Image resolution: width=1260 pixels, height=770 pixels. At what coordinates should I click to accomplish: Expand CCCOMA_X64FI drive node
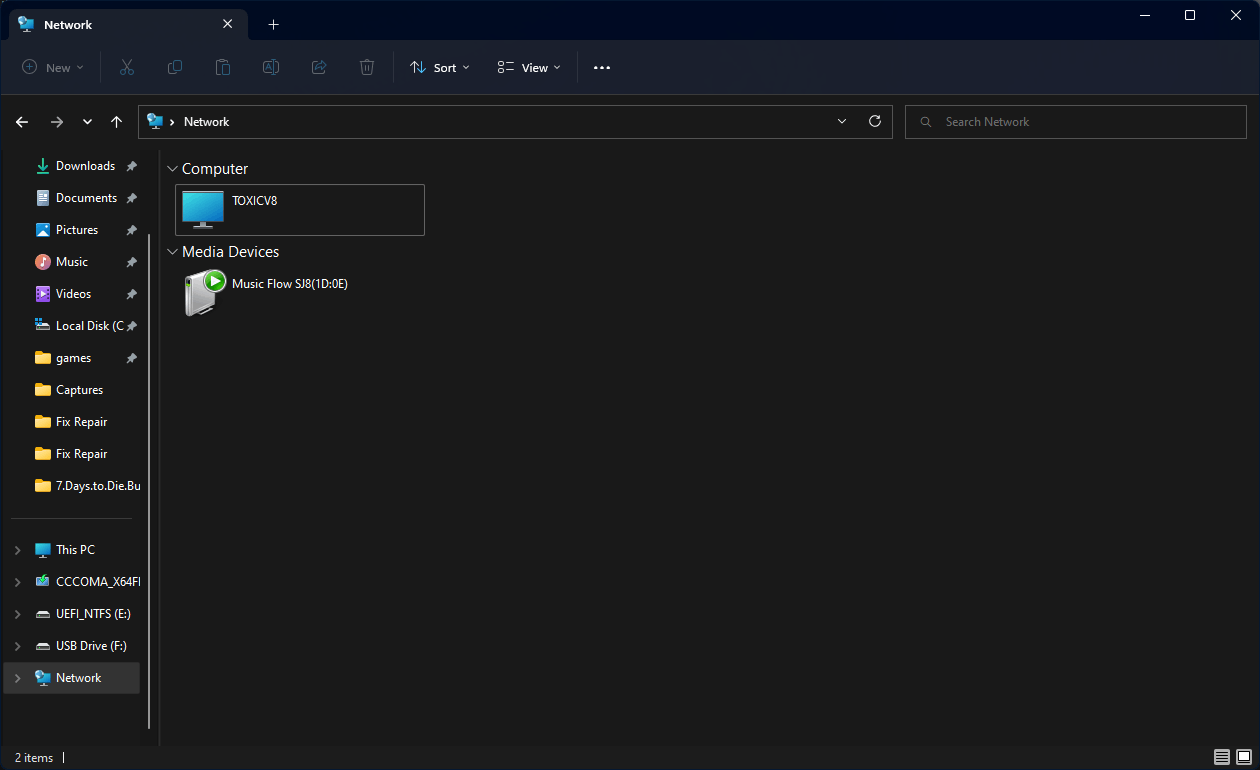coord(17,582)
